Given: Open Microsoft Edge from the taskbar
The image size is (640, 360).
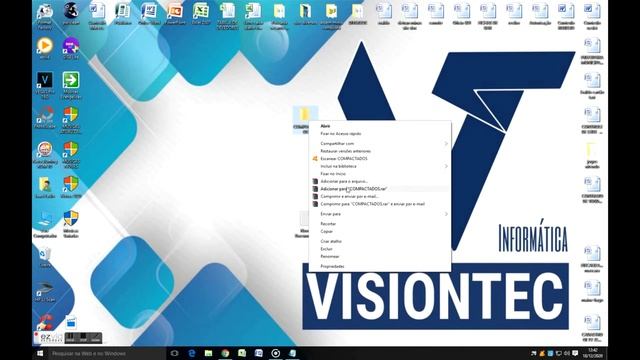Looking at the screenshot, I should [191, 353].
